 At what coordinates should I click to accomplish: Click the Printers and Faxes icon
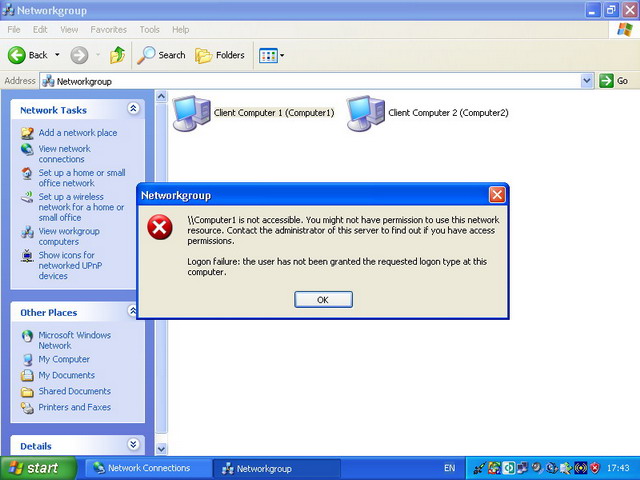[x=27, y=407]
